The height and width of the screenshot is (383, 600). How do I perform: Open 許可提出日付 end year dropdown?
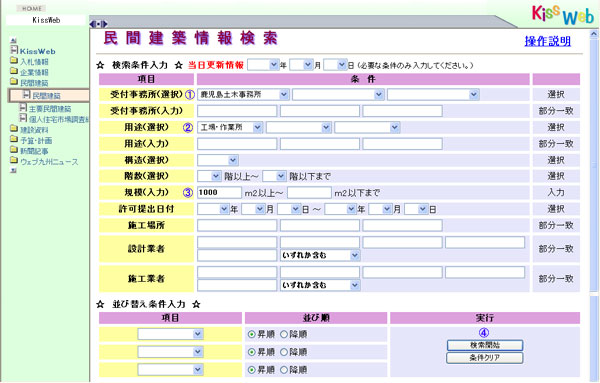340,209
